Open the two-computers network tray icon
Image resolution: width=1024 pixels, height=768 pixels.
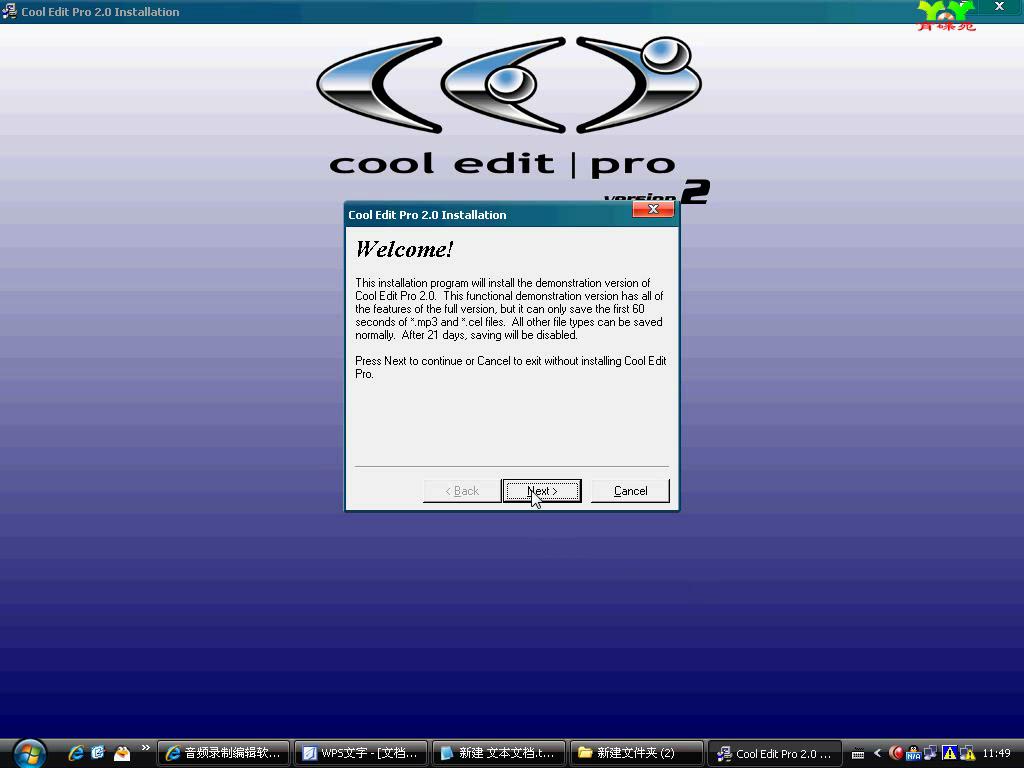pos(931,753)
